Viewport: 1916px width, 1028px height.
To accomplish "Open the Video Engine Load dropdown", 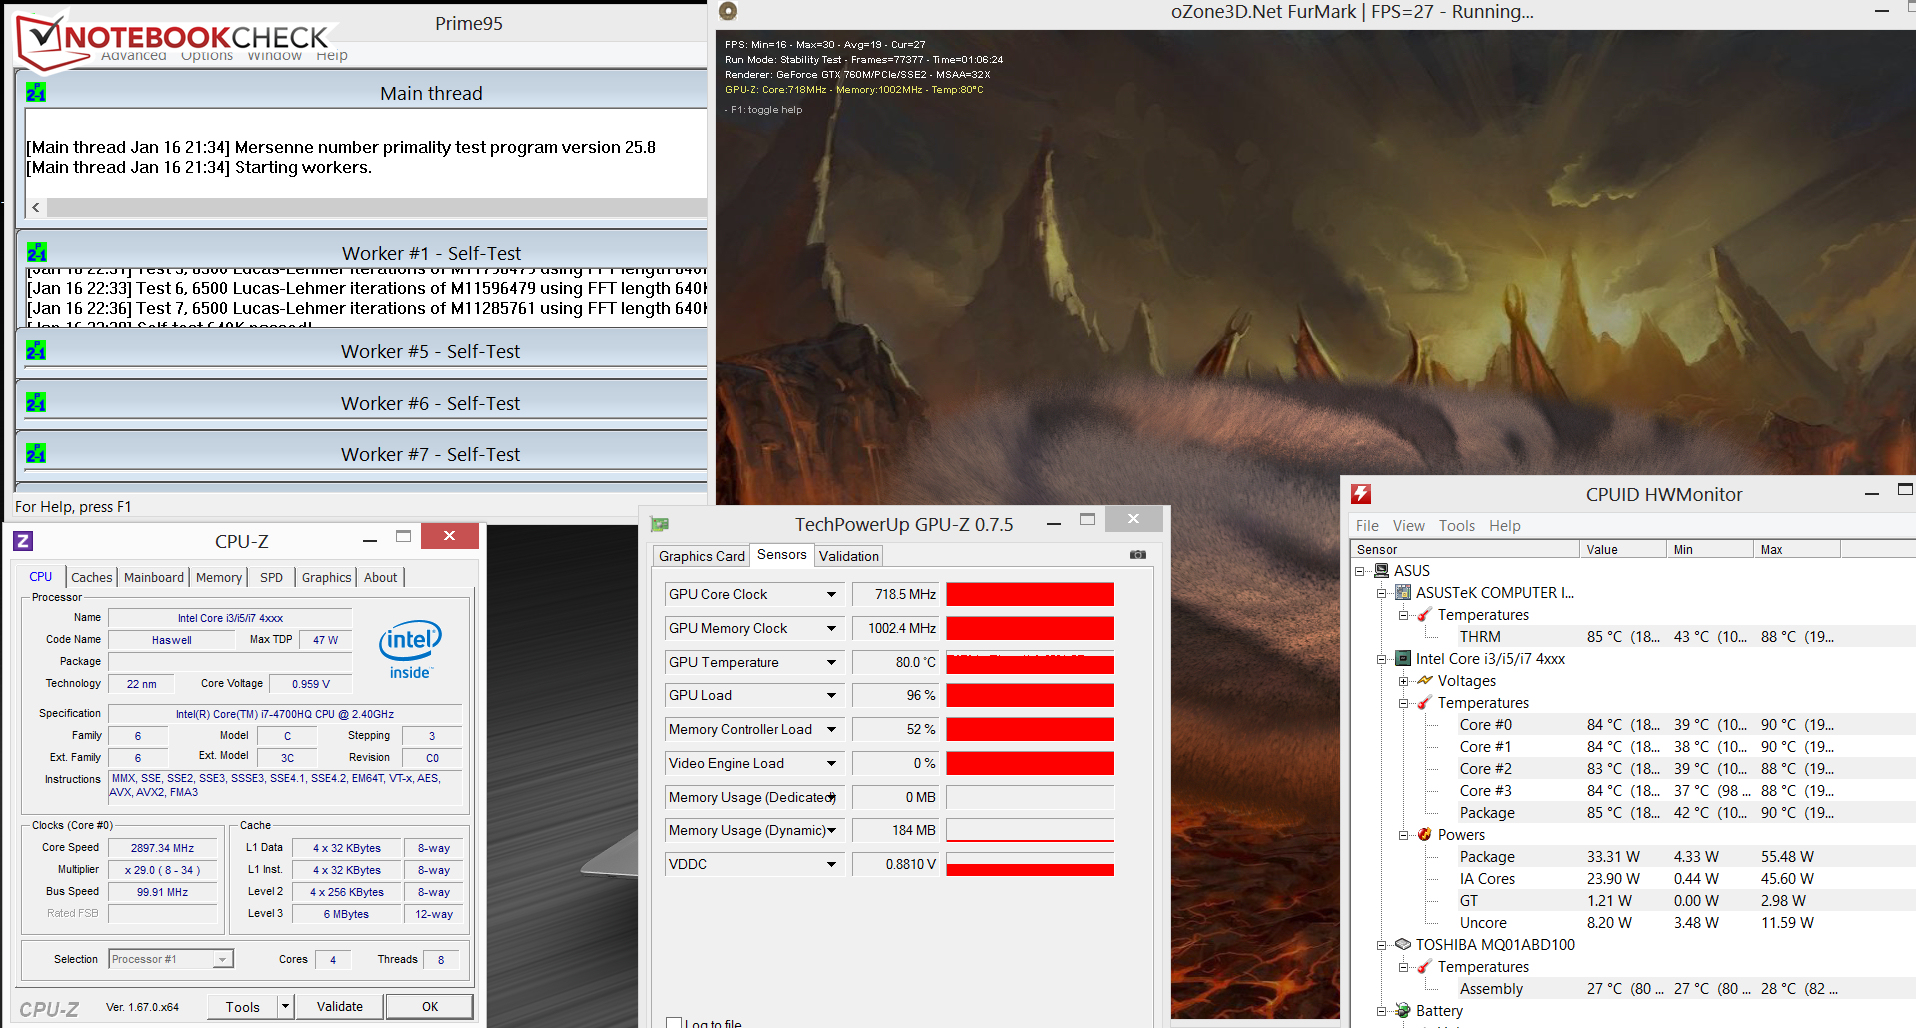I will click(x=831, y=763).
